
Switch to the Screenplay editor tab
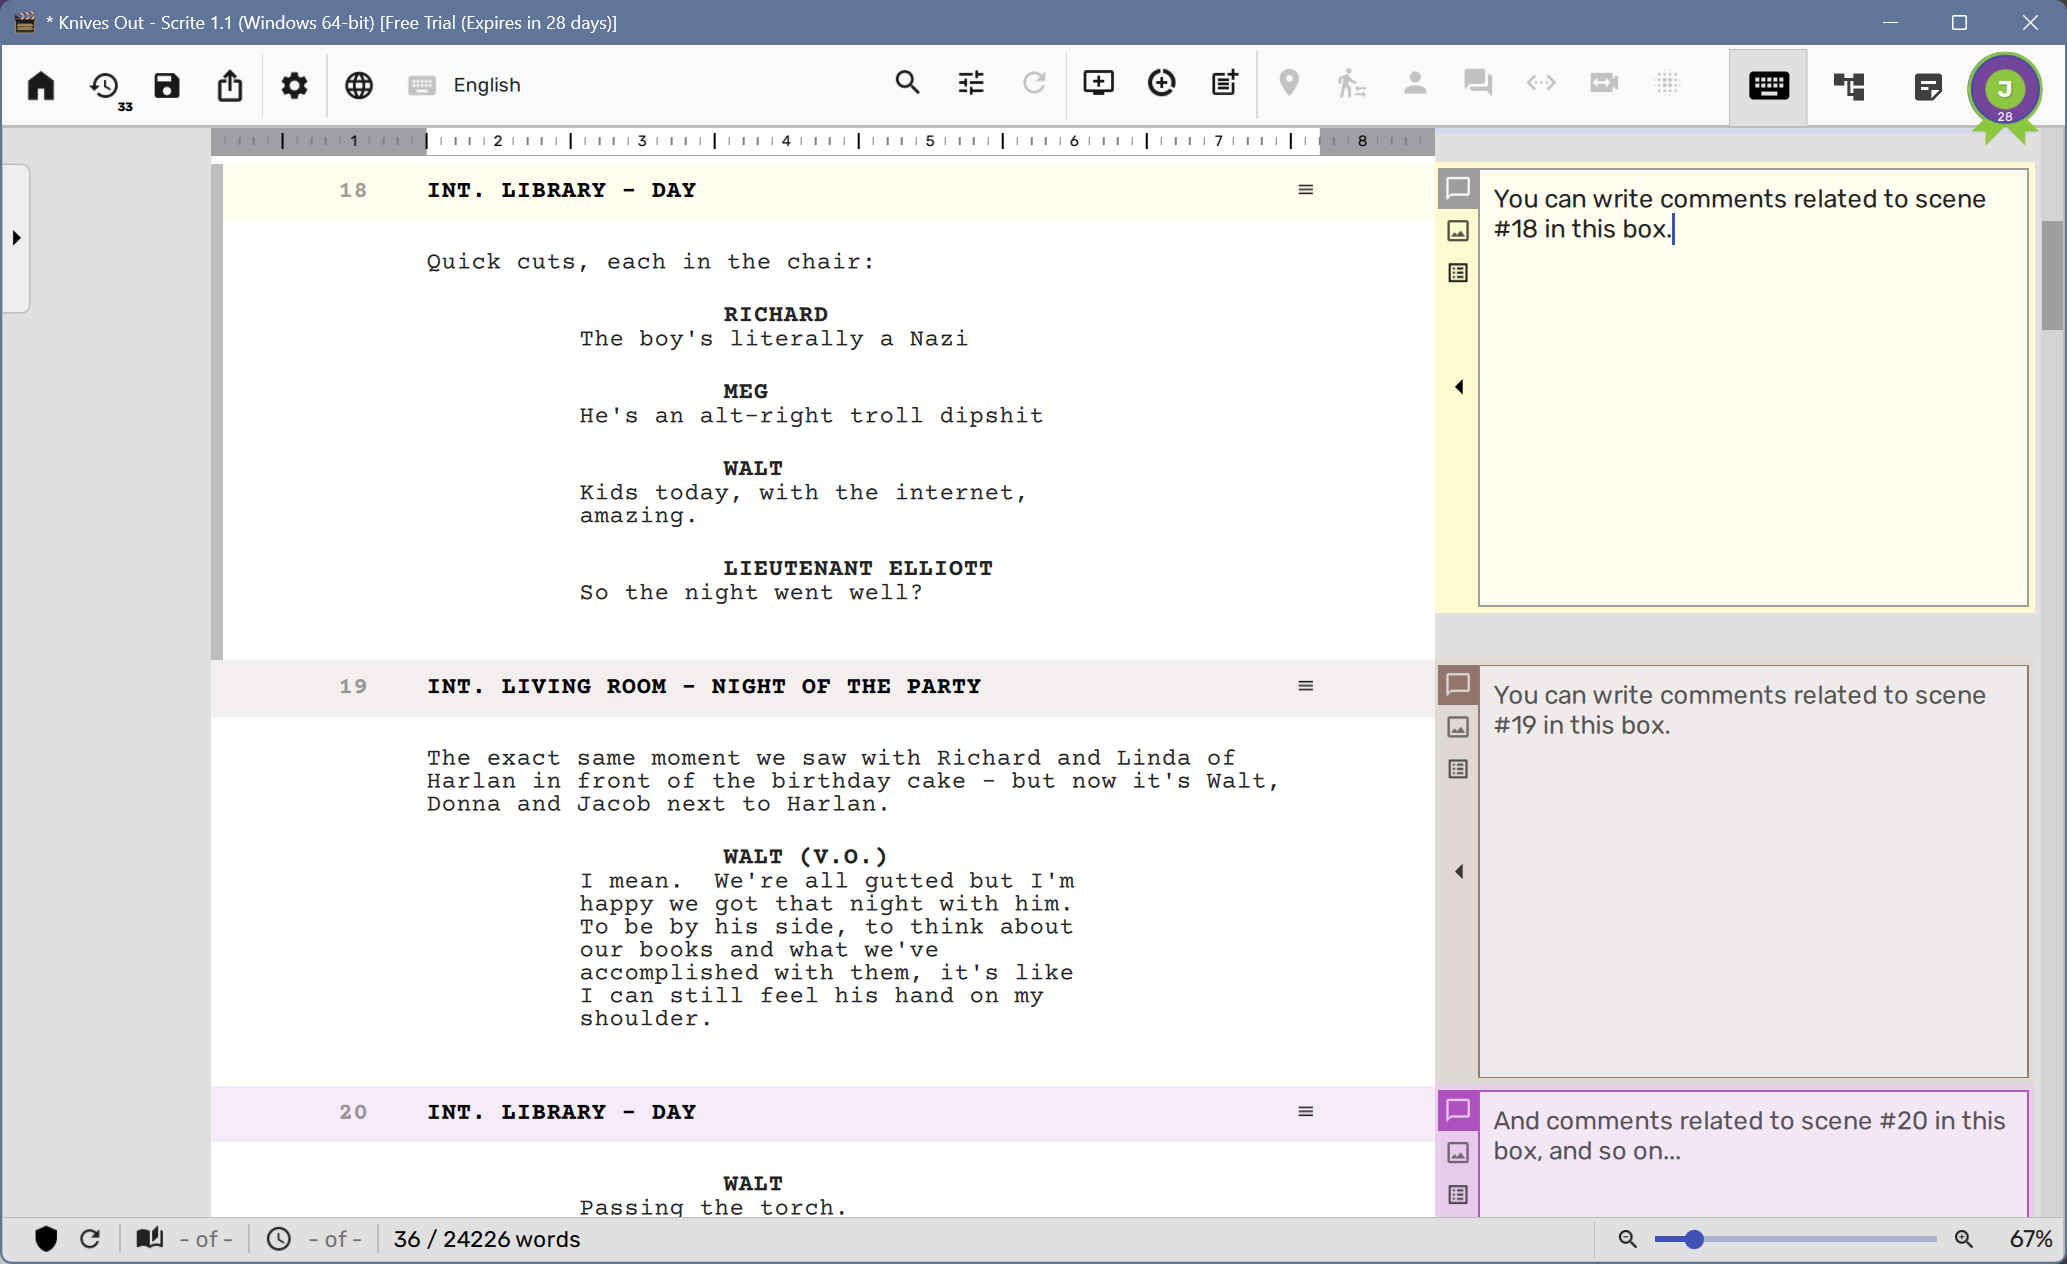tap(1768, 86)
